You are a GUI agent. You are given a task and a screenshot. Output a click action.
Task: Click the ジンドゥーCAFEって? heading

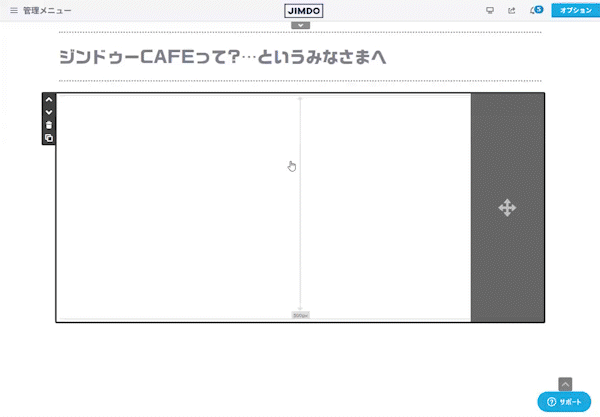[223, 57]
